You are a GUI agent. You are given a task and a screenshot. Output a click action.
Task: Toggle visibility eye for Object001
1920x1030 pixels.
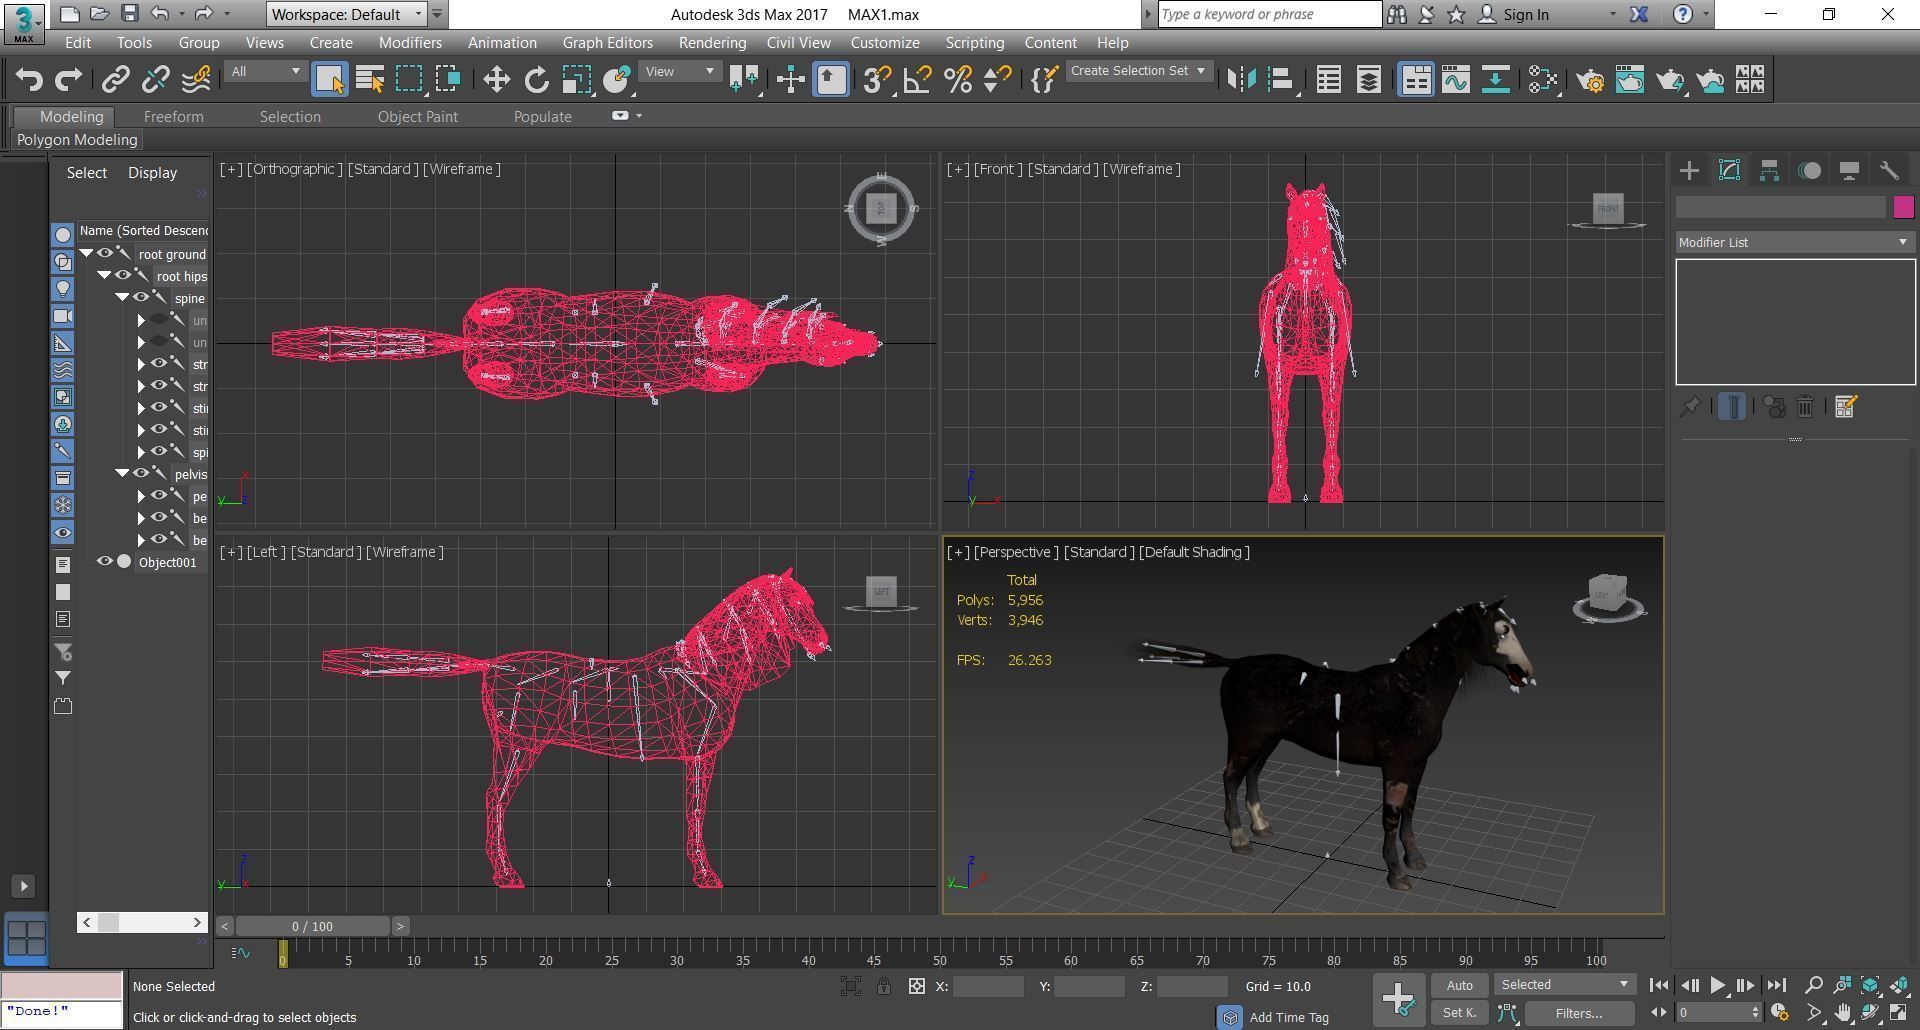click(x=104, y=562)
